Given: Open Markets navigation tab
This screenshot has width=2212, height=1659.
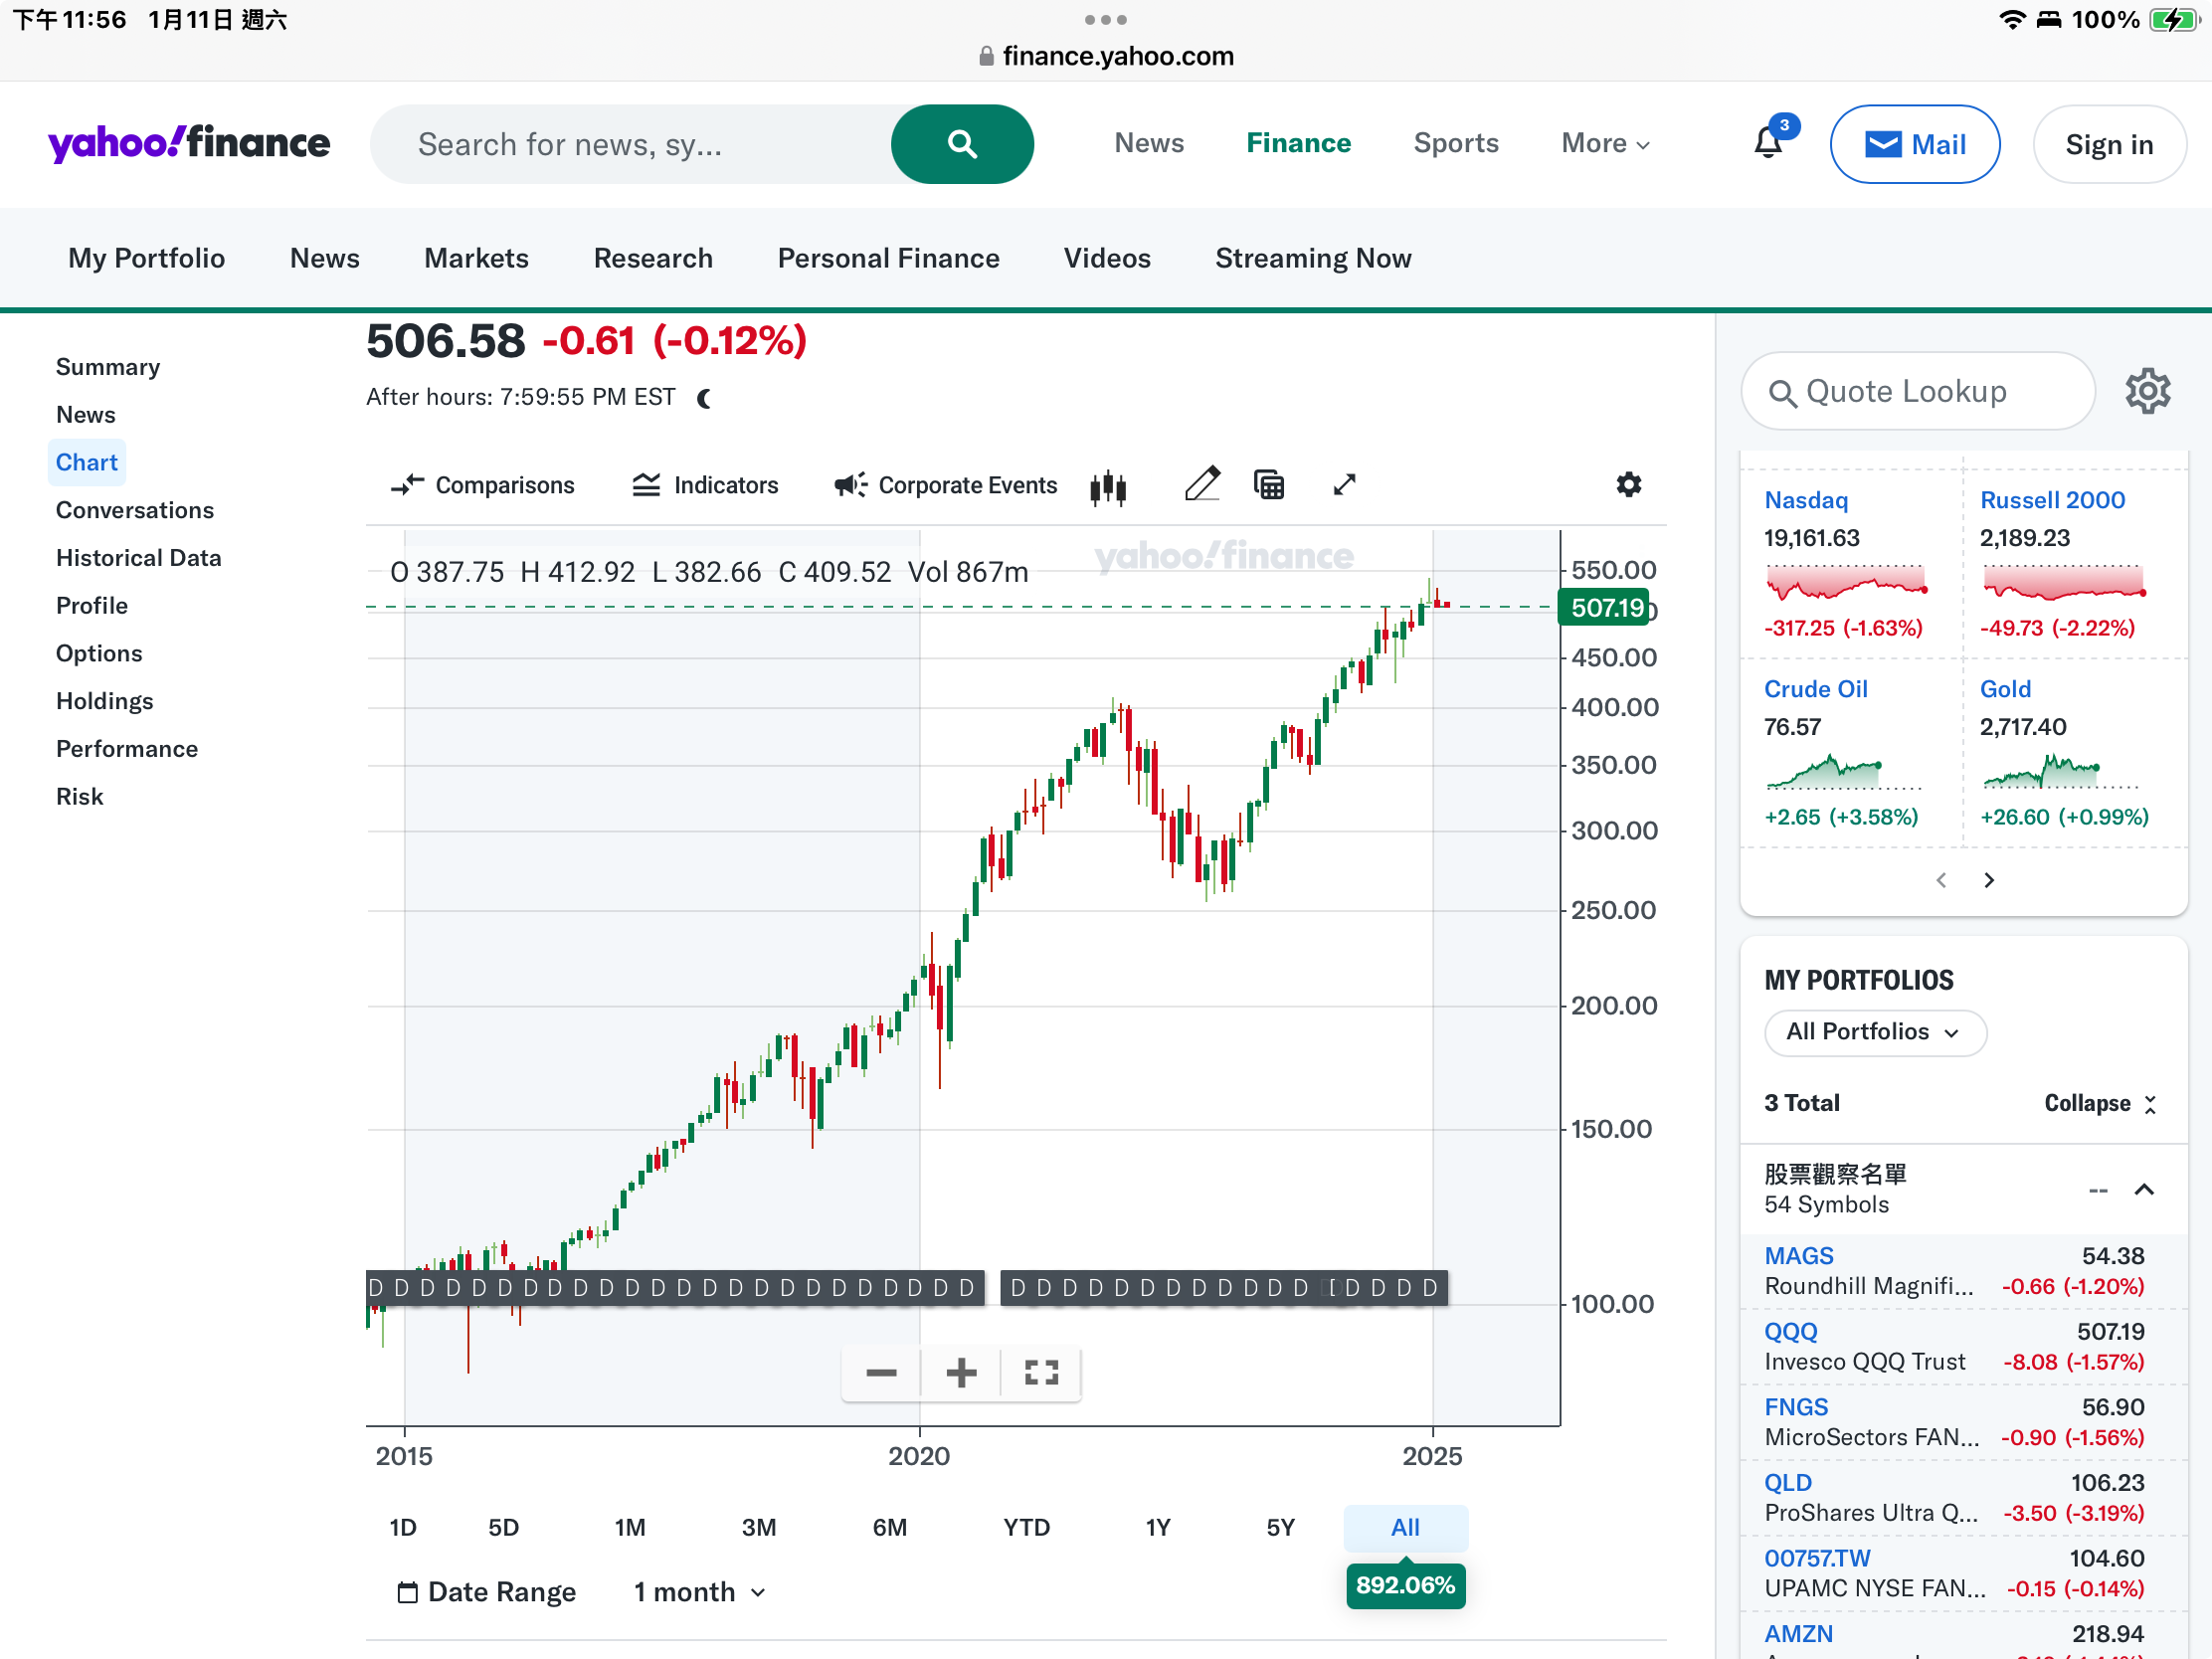Looking at the screenshot, I should (476, 258).
